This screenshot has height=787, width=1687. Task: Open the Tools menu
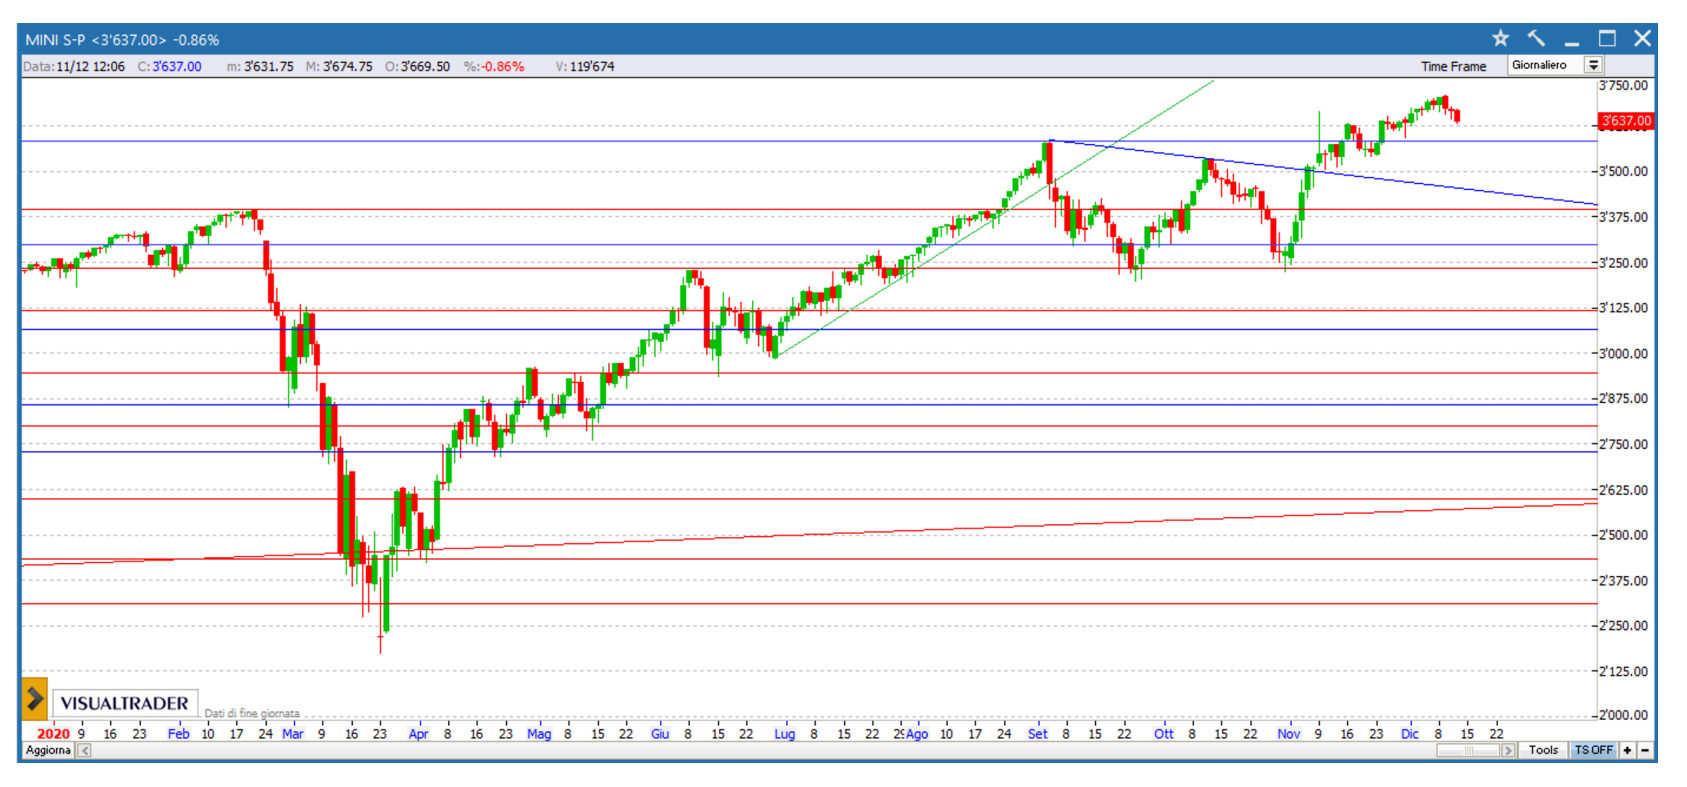click(1543, 750)
